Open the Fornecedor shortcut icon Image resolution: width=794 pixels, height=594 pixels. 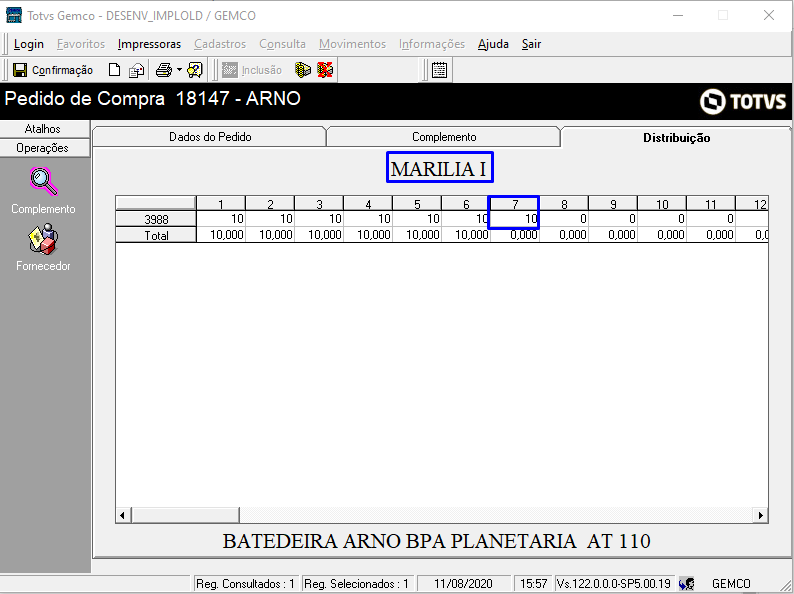44,239
